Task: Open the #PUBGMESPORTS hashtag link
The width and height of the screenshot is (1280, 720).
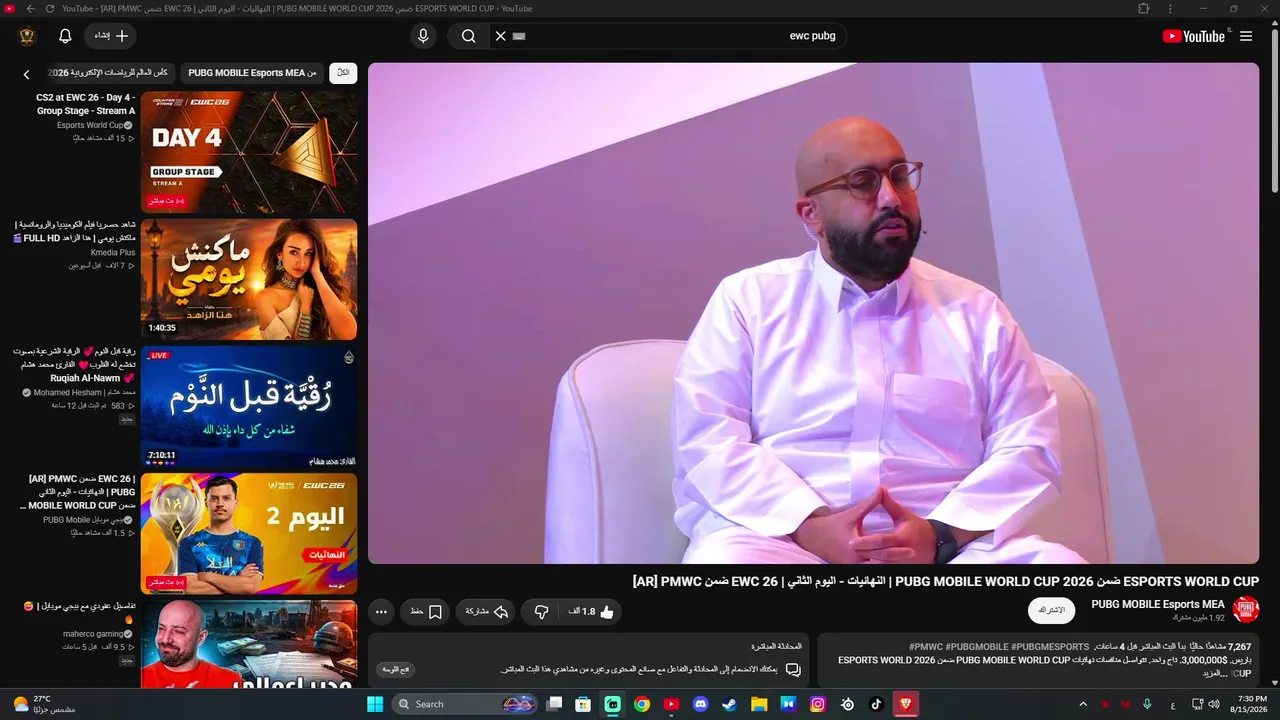Action: (x=1049, y=647)
